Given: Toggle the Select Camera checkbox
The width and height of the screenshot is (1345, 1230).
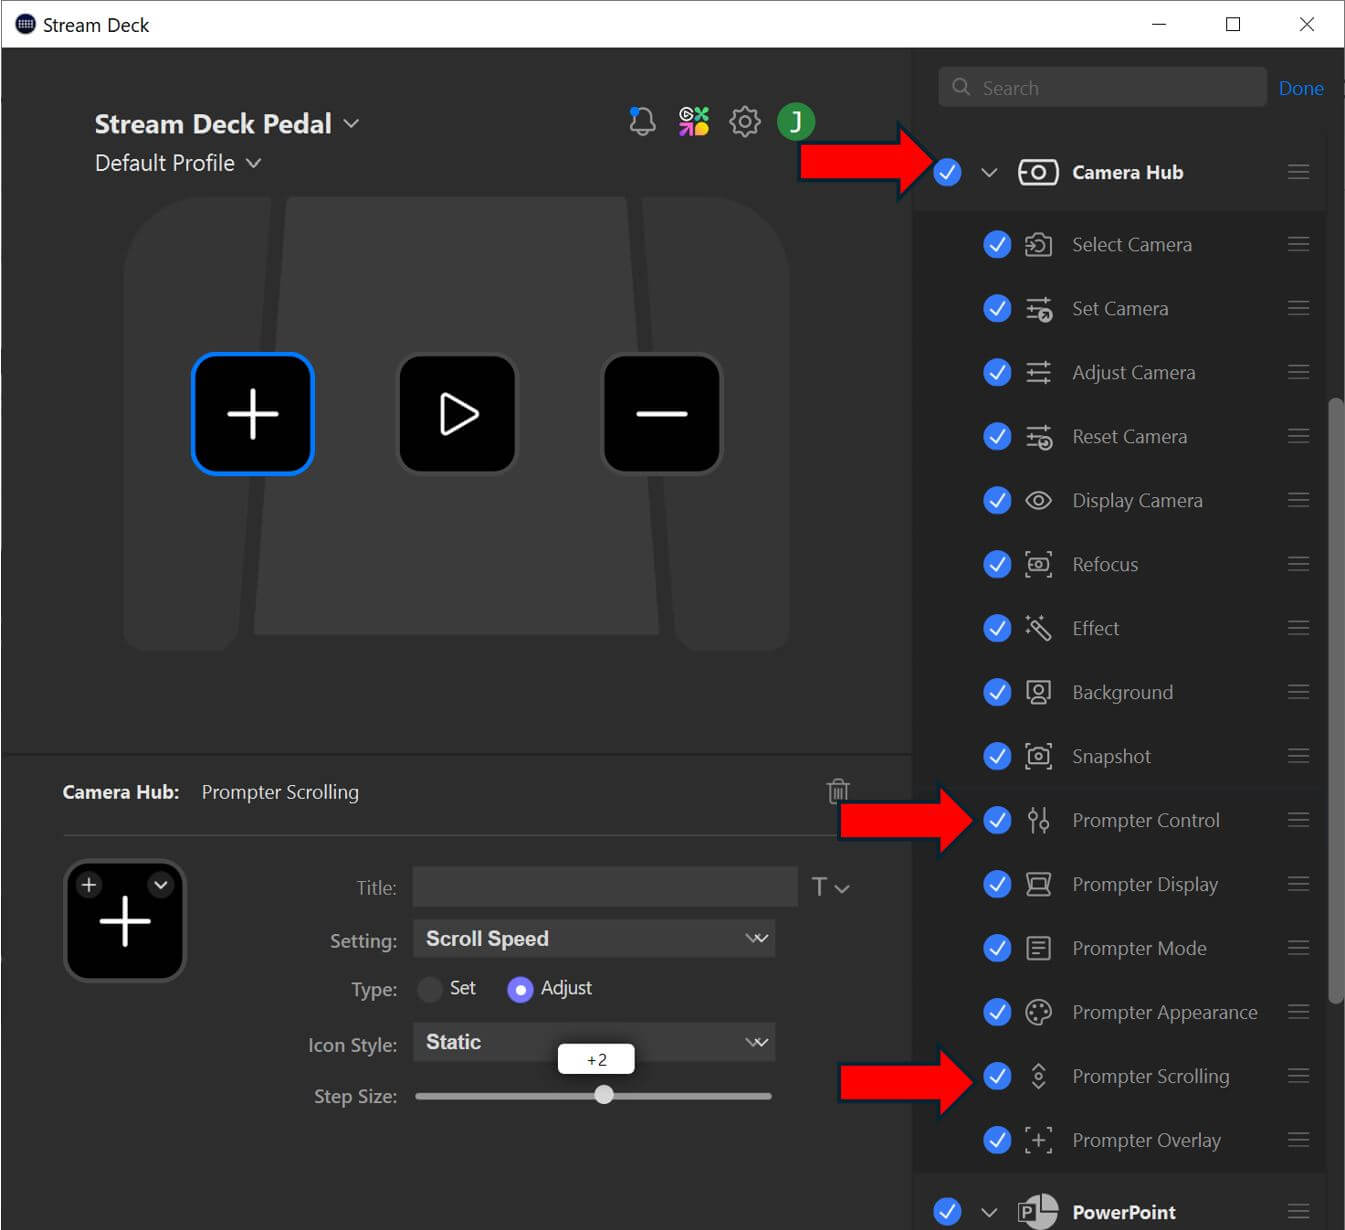Looking at the screenshot, I should [997, 245].
